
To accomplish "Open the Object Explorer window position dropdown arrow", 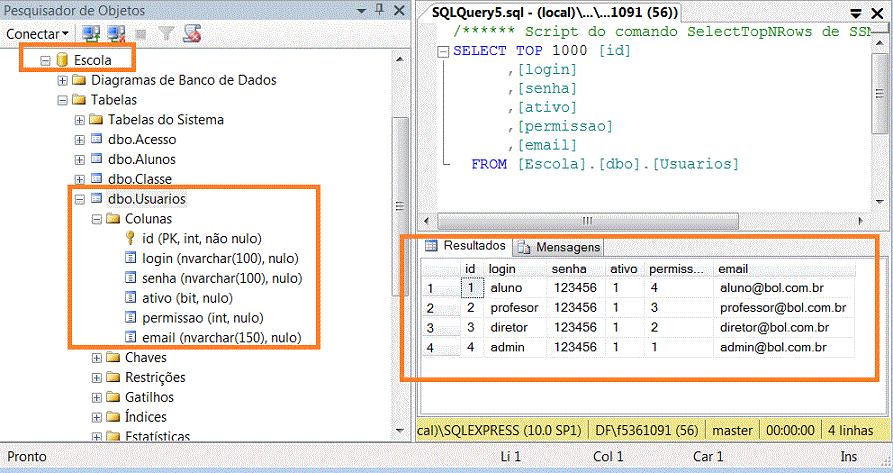I will click(x=361, y=11).
